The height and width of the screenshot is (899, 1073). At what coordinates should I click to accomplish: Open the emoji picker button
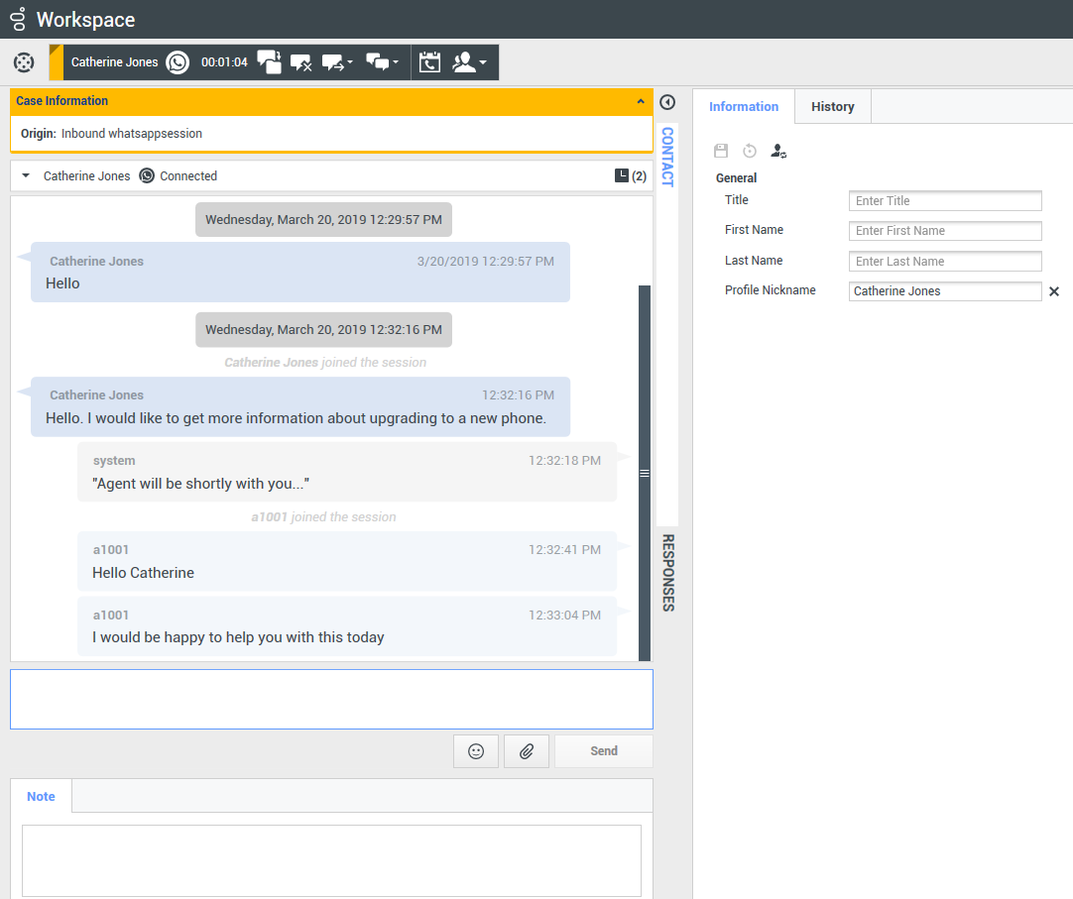click(x=476, y=751)
